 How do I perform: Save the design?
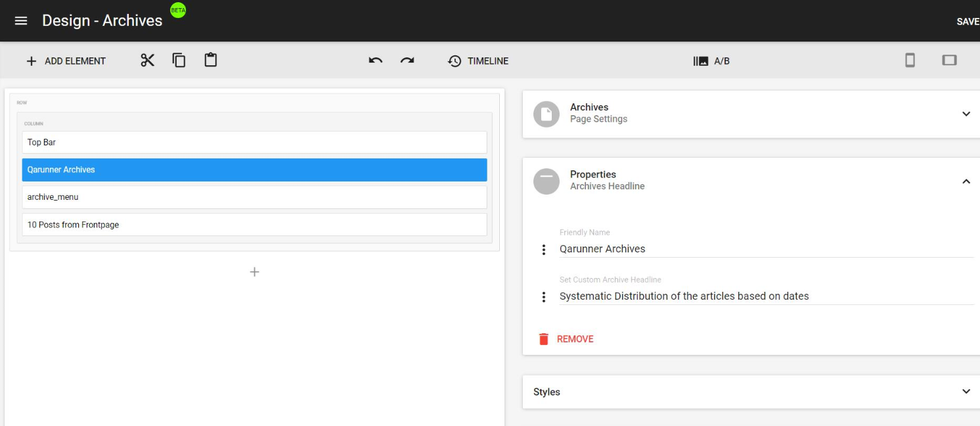967,21
